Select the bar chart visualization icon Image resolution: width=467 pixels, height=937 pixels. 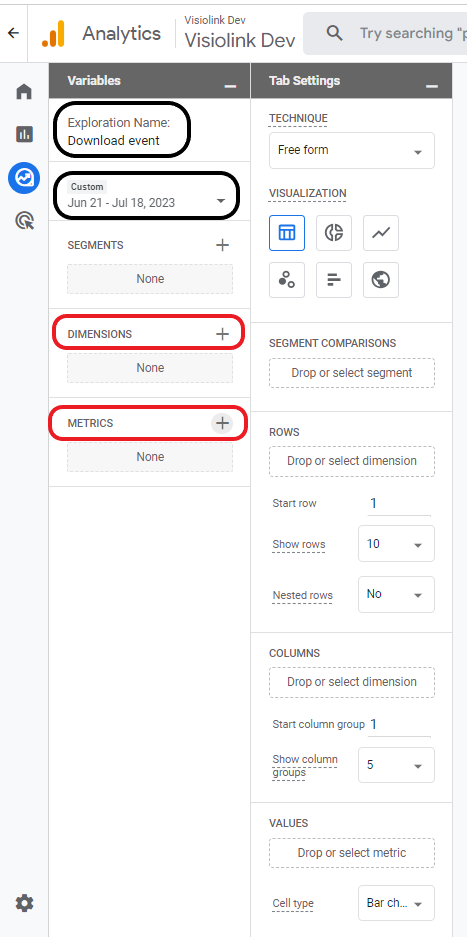click(334, 280)
